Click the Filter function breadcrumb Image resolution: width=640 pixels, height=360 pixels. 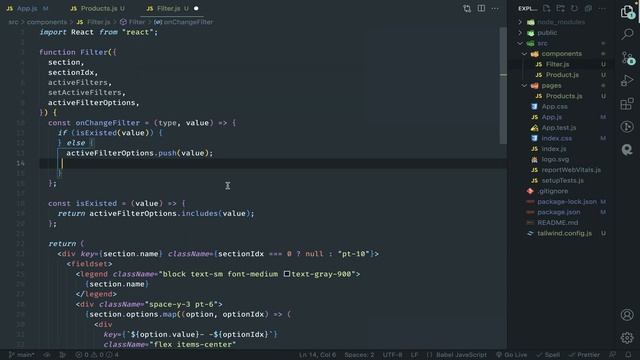tap(133, 22)
